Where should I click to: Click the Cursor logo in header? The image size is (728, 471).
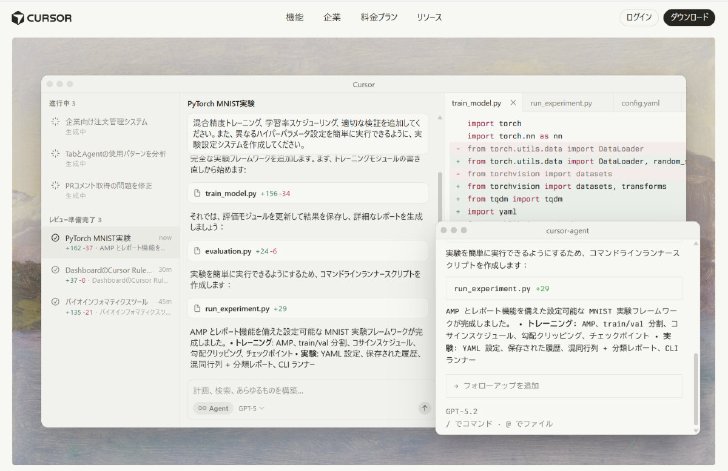point(42,18)
